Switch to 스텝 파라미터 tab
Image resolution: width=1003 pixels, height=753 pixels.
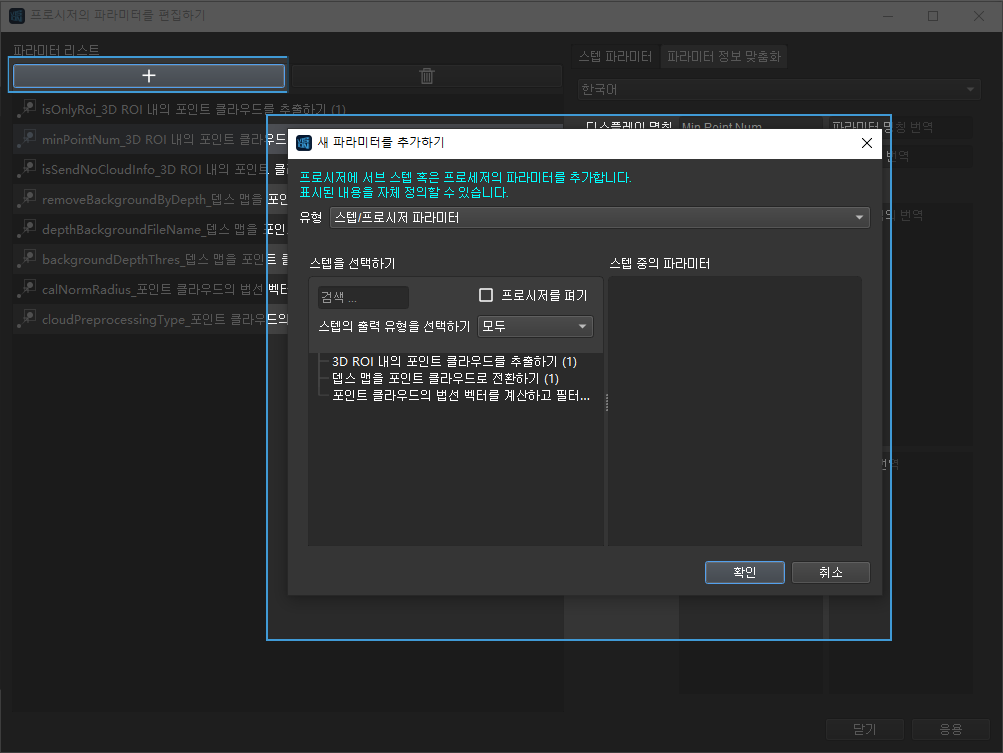pos(615,56)
